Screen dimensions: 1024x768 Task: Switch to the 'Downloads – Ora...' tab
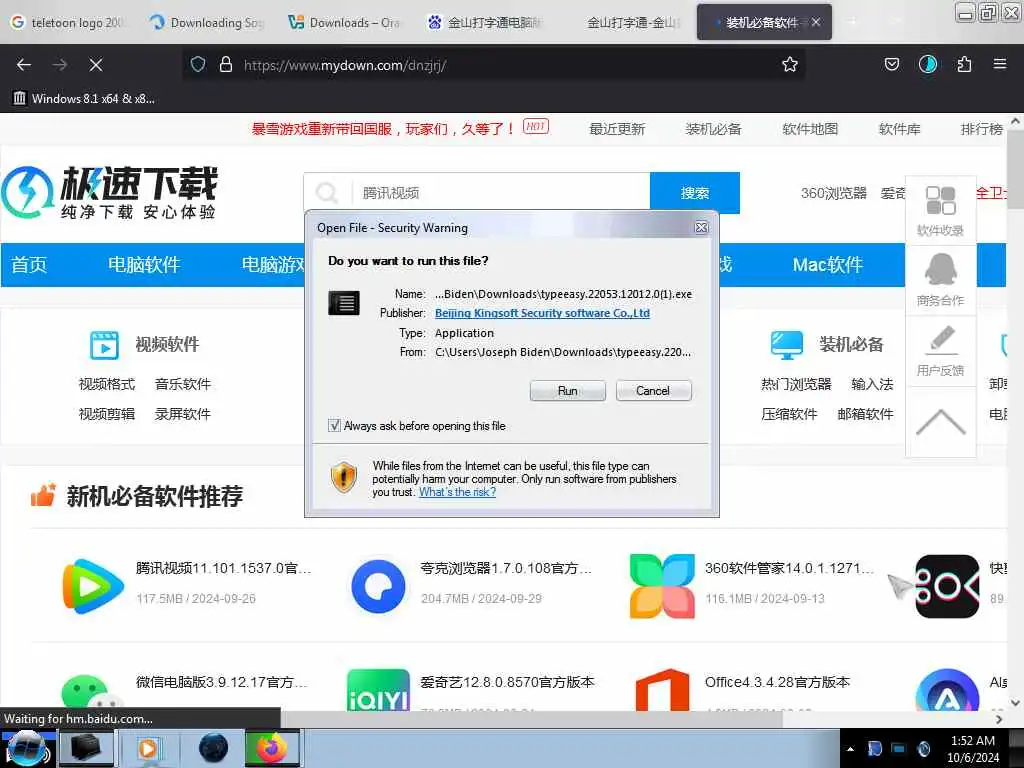coord(344,22)
